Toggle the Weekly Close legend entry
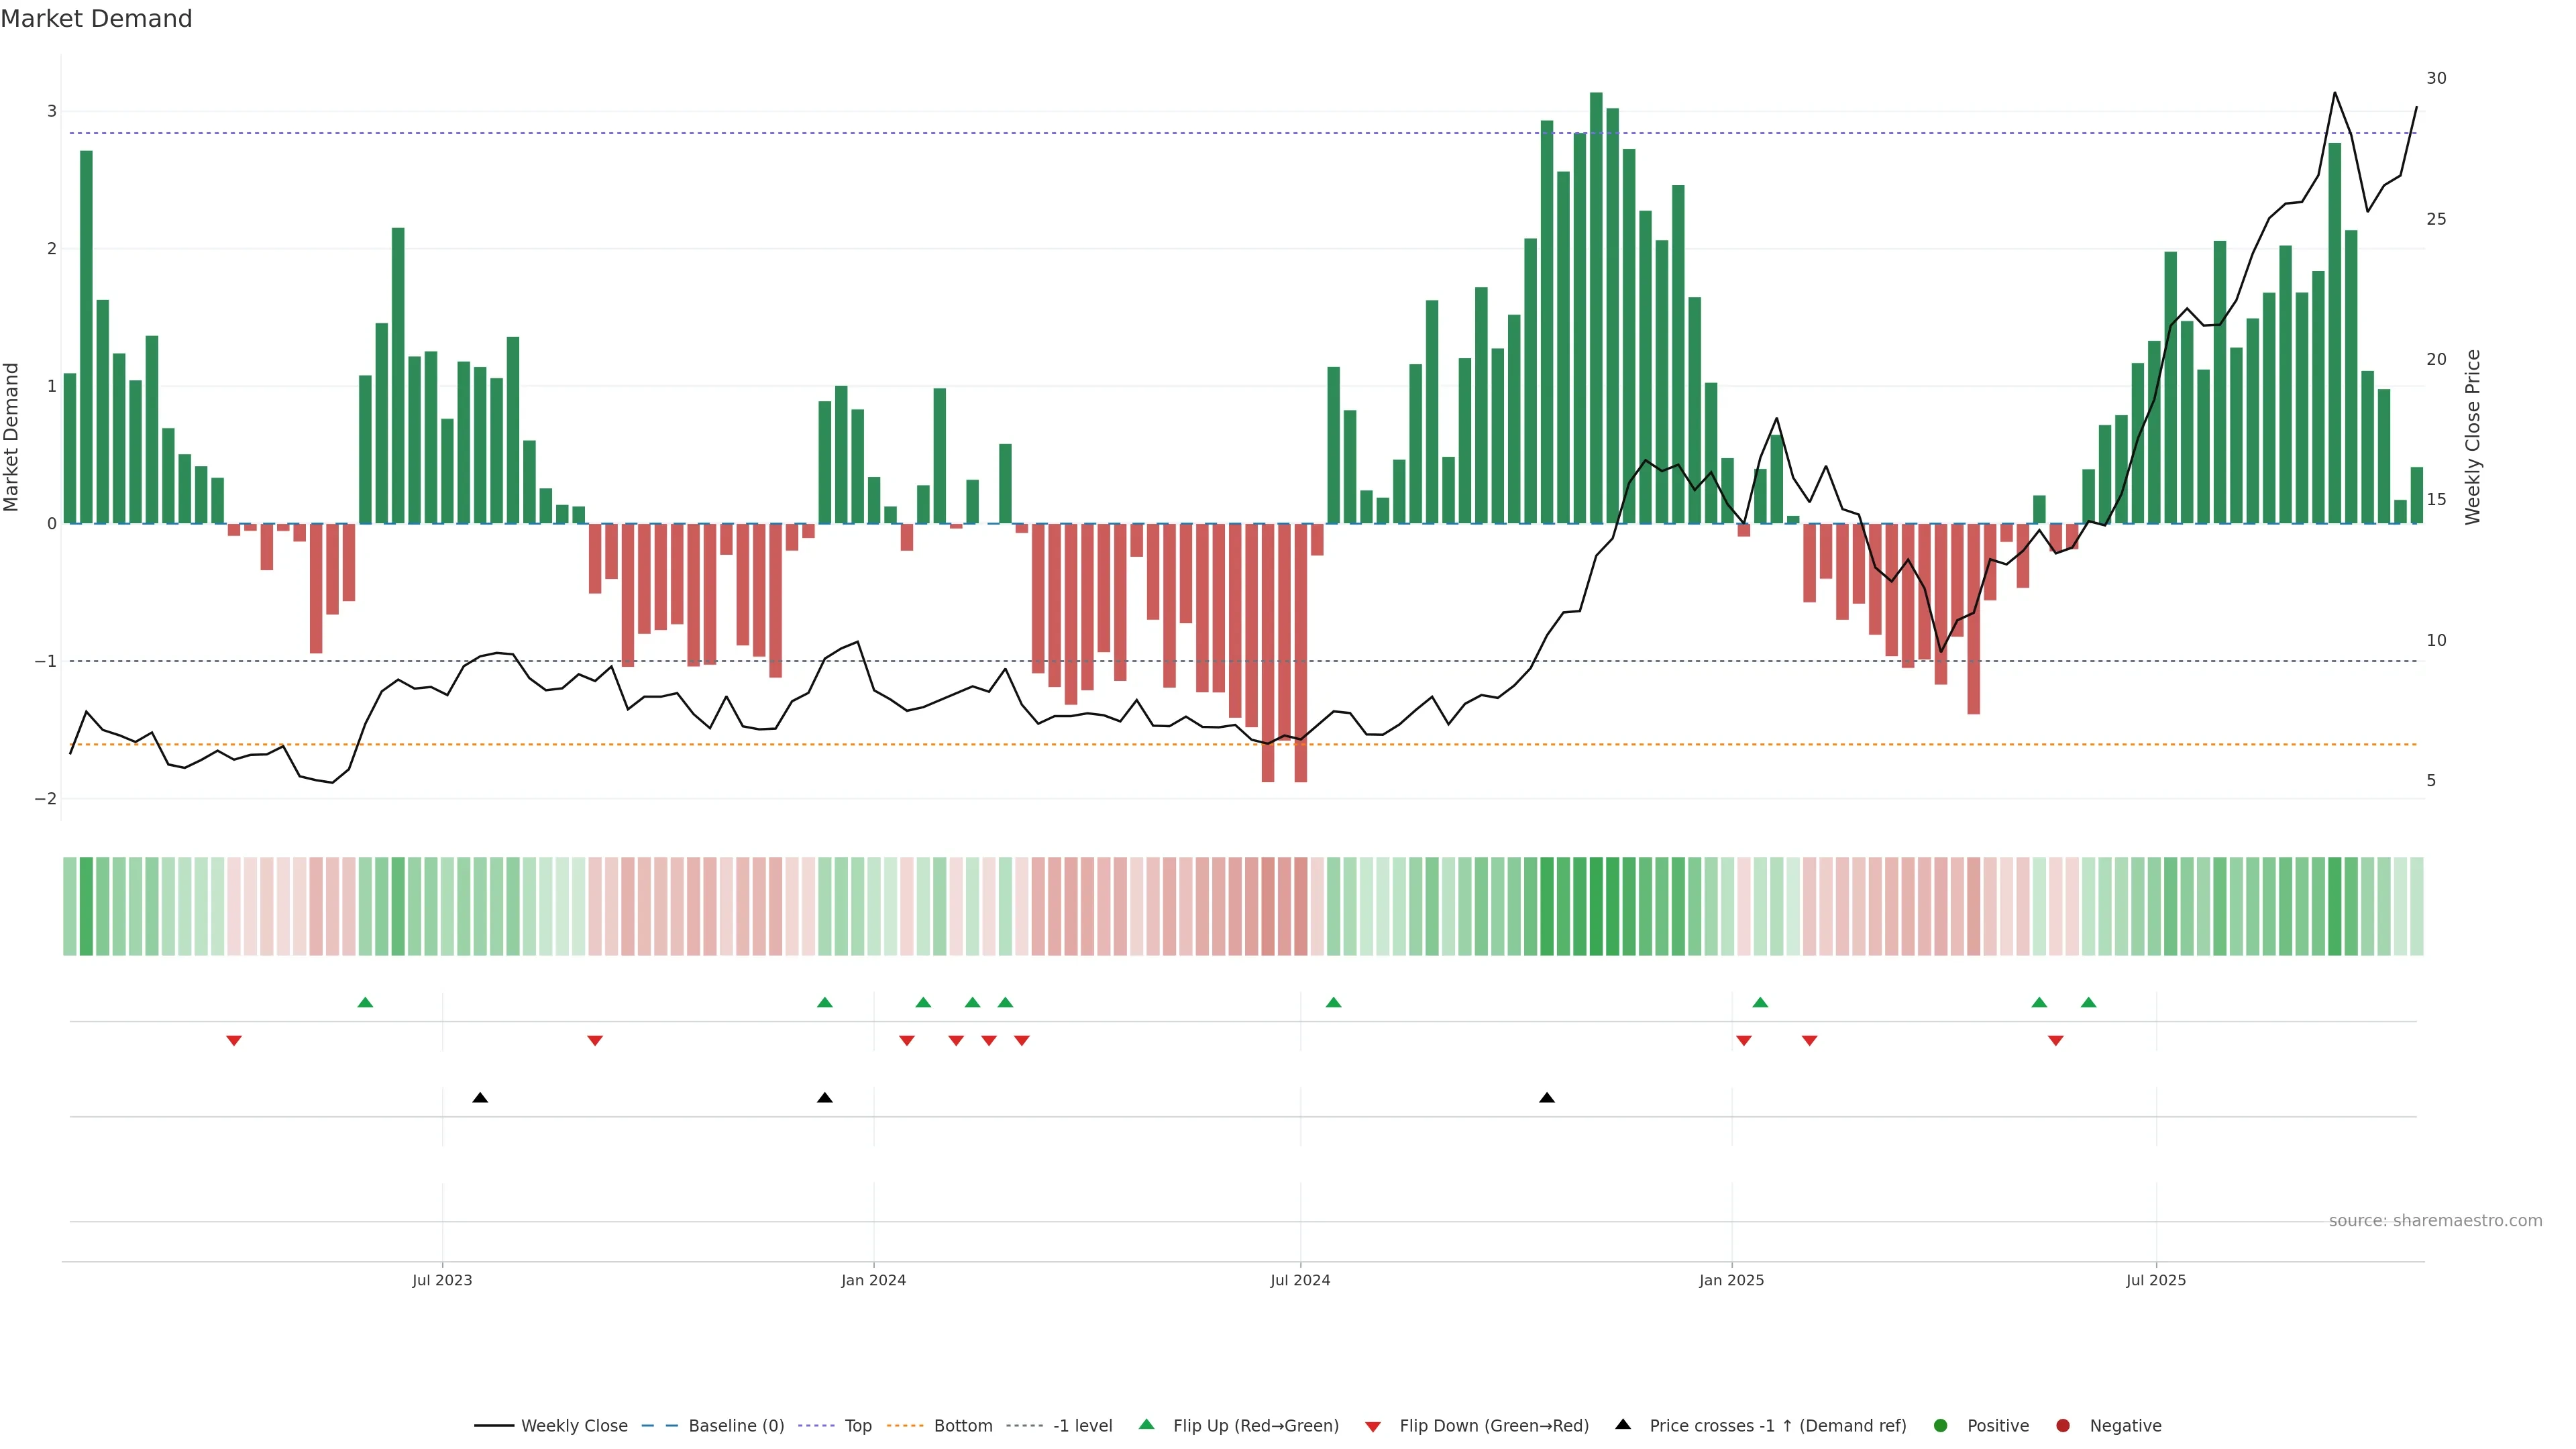 pyautogui.click(x=574, y=1425)
